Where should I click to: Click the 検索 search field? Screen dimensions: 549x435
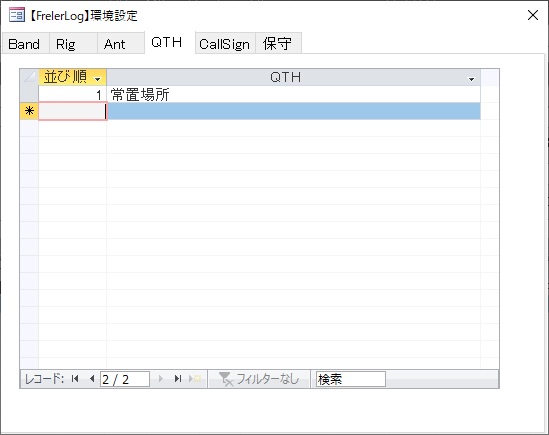[350, 379]
